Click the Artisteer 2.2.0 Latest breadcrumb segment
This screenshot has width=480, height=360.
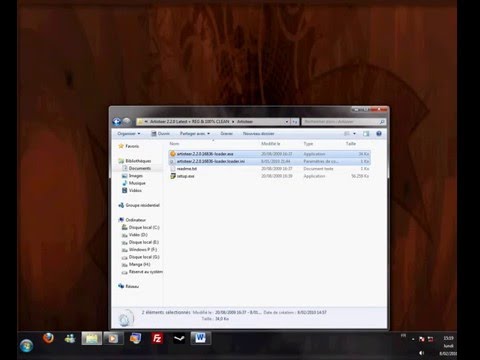[189, 122]
